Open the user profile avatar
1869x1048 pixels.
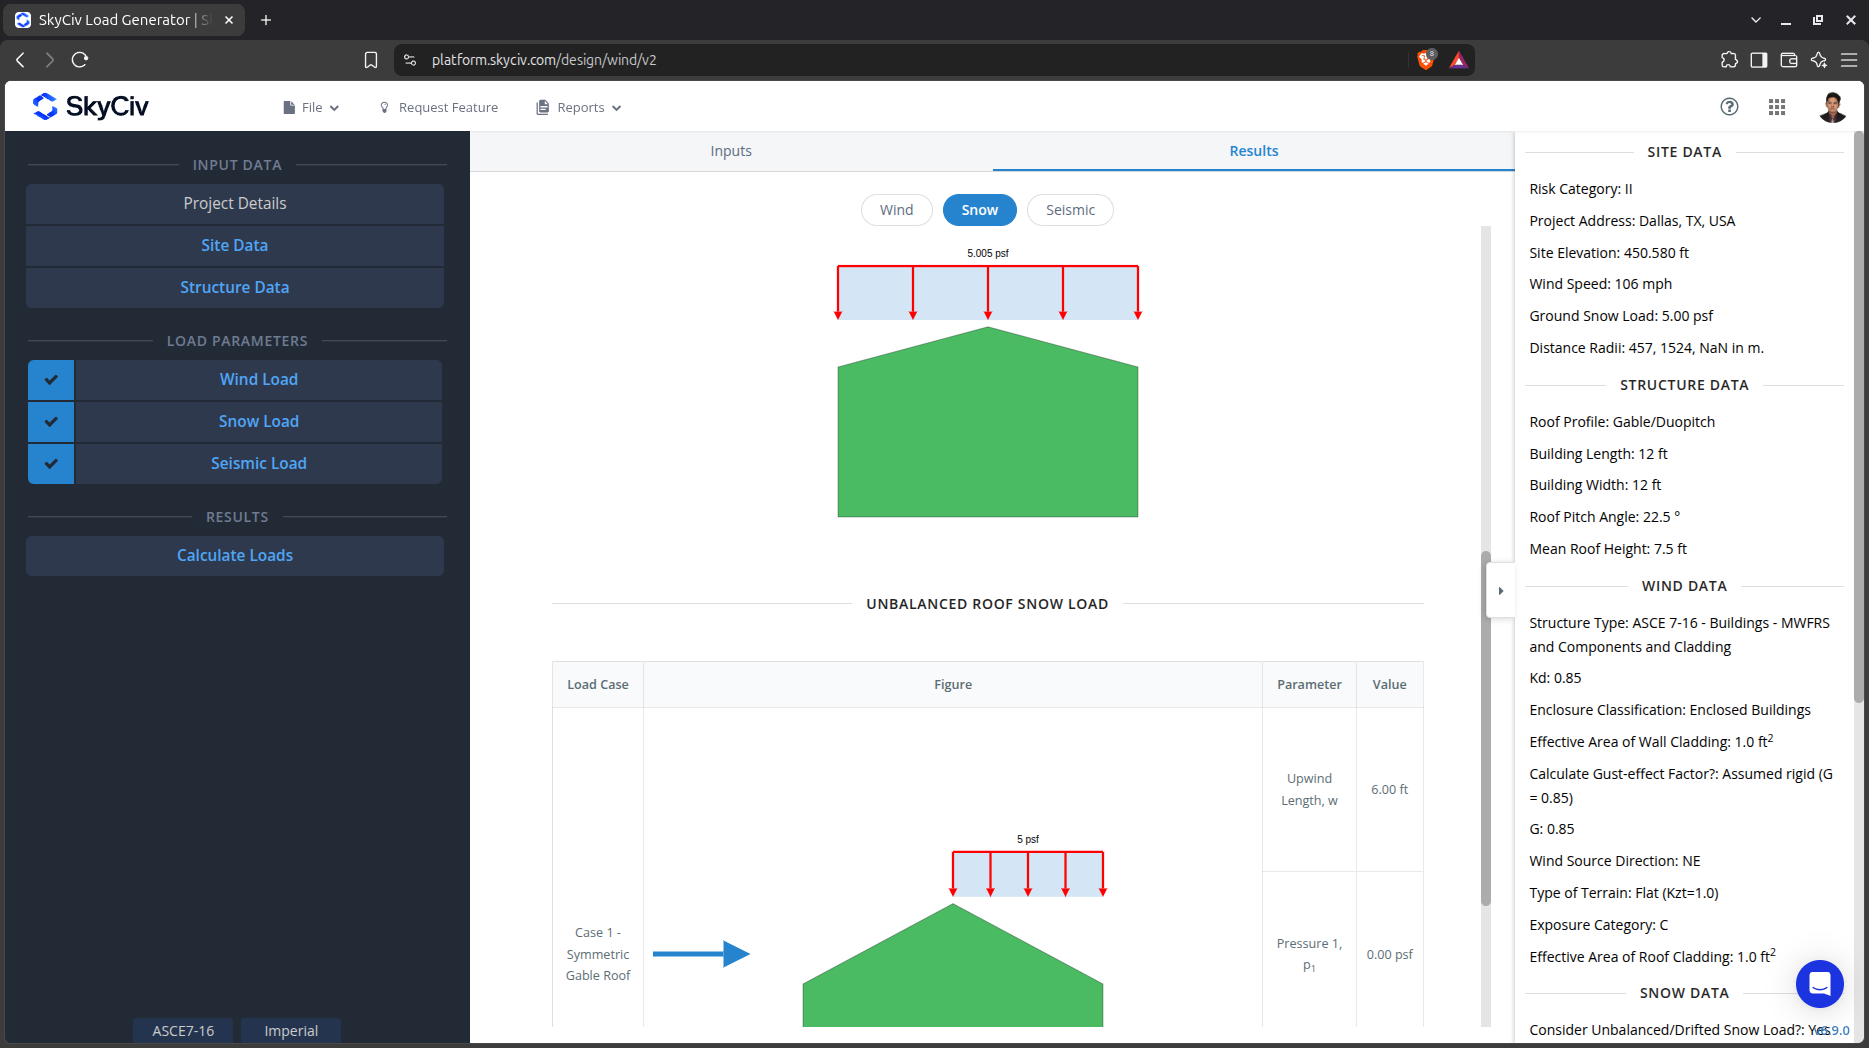pyautogui.click(x=1832, y=107)
